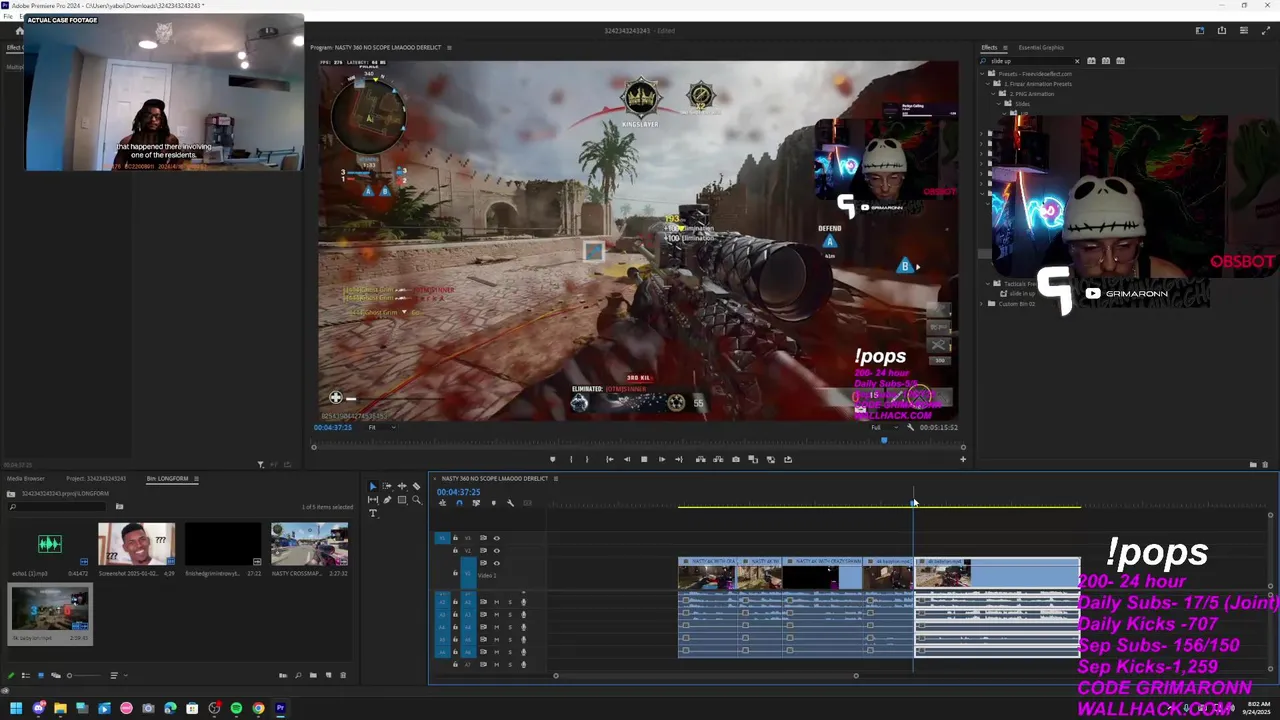Step back one frame in Program monitor
Viewport: 1280px width, 720px height.
[x=627, y=459]
